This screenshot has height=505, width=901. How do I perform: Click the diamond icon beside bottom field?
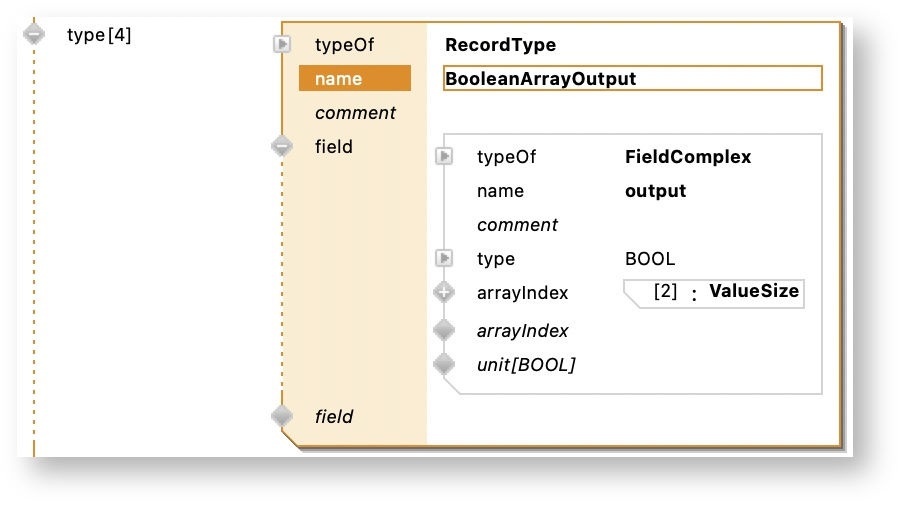282,416
